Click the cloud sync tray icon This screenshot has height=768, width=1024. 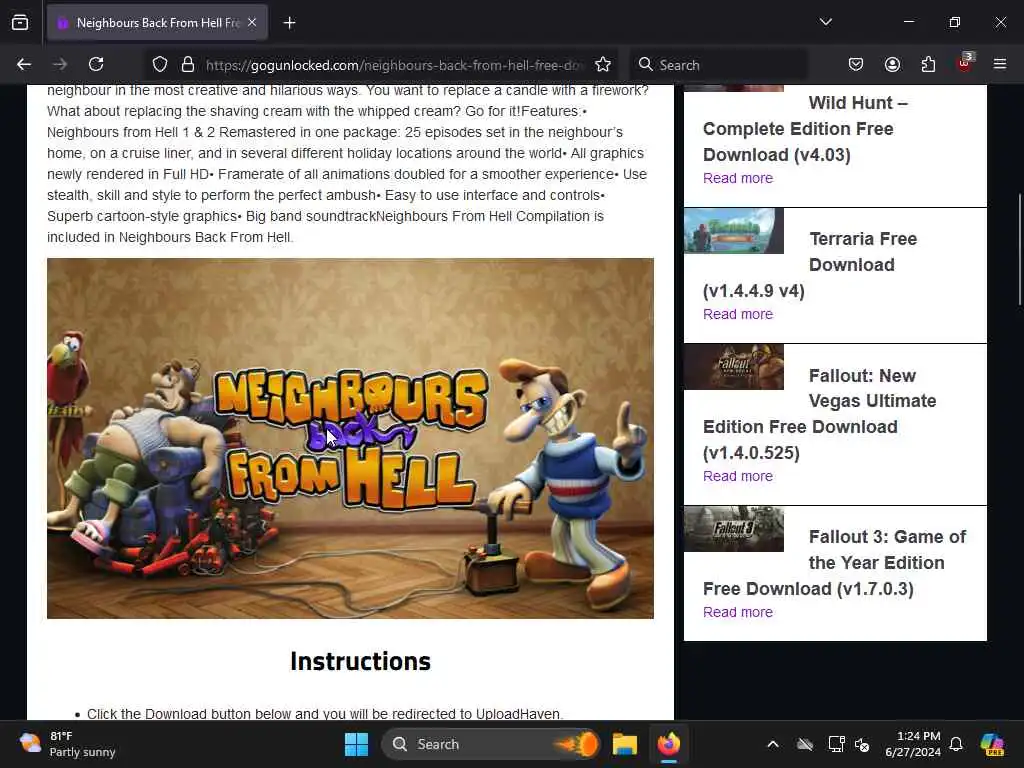pos(805,744)
